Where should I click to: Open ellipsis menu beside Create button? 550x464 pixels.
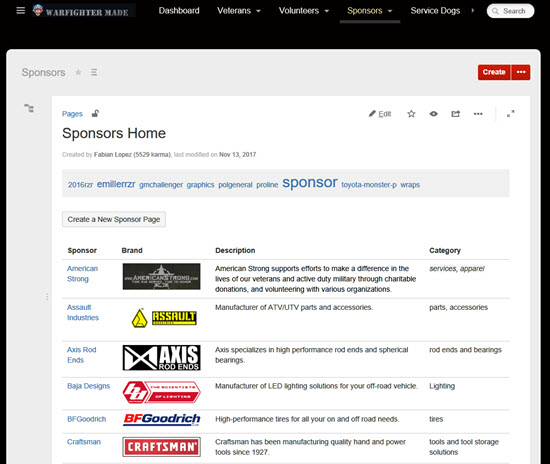pyautogui.click(x=521, y=72)
